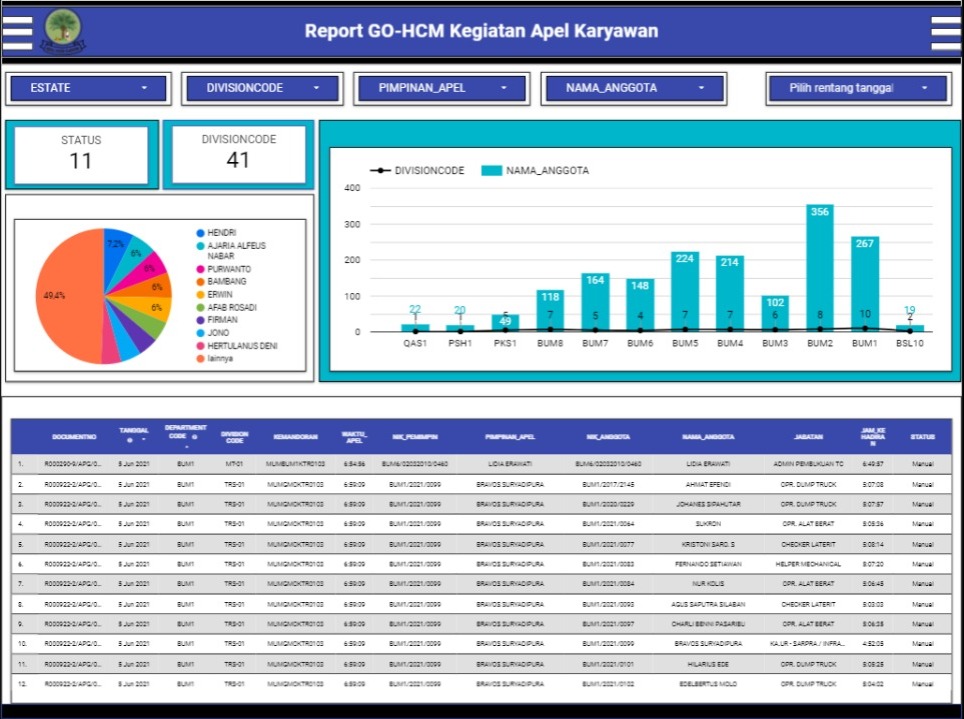
Task: Click the STATUS scorecard showing 11
Action: tap(81, 154)
